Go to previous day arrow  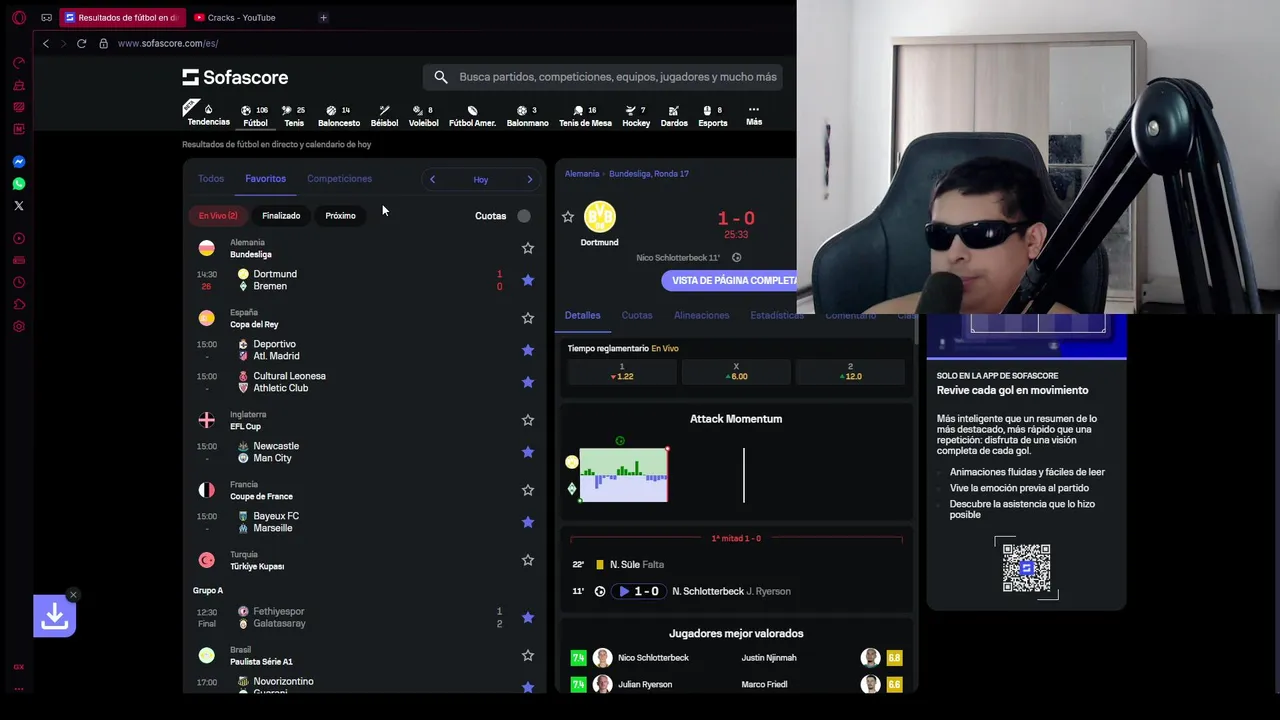point(432,179)
